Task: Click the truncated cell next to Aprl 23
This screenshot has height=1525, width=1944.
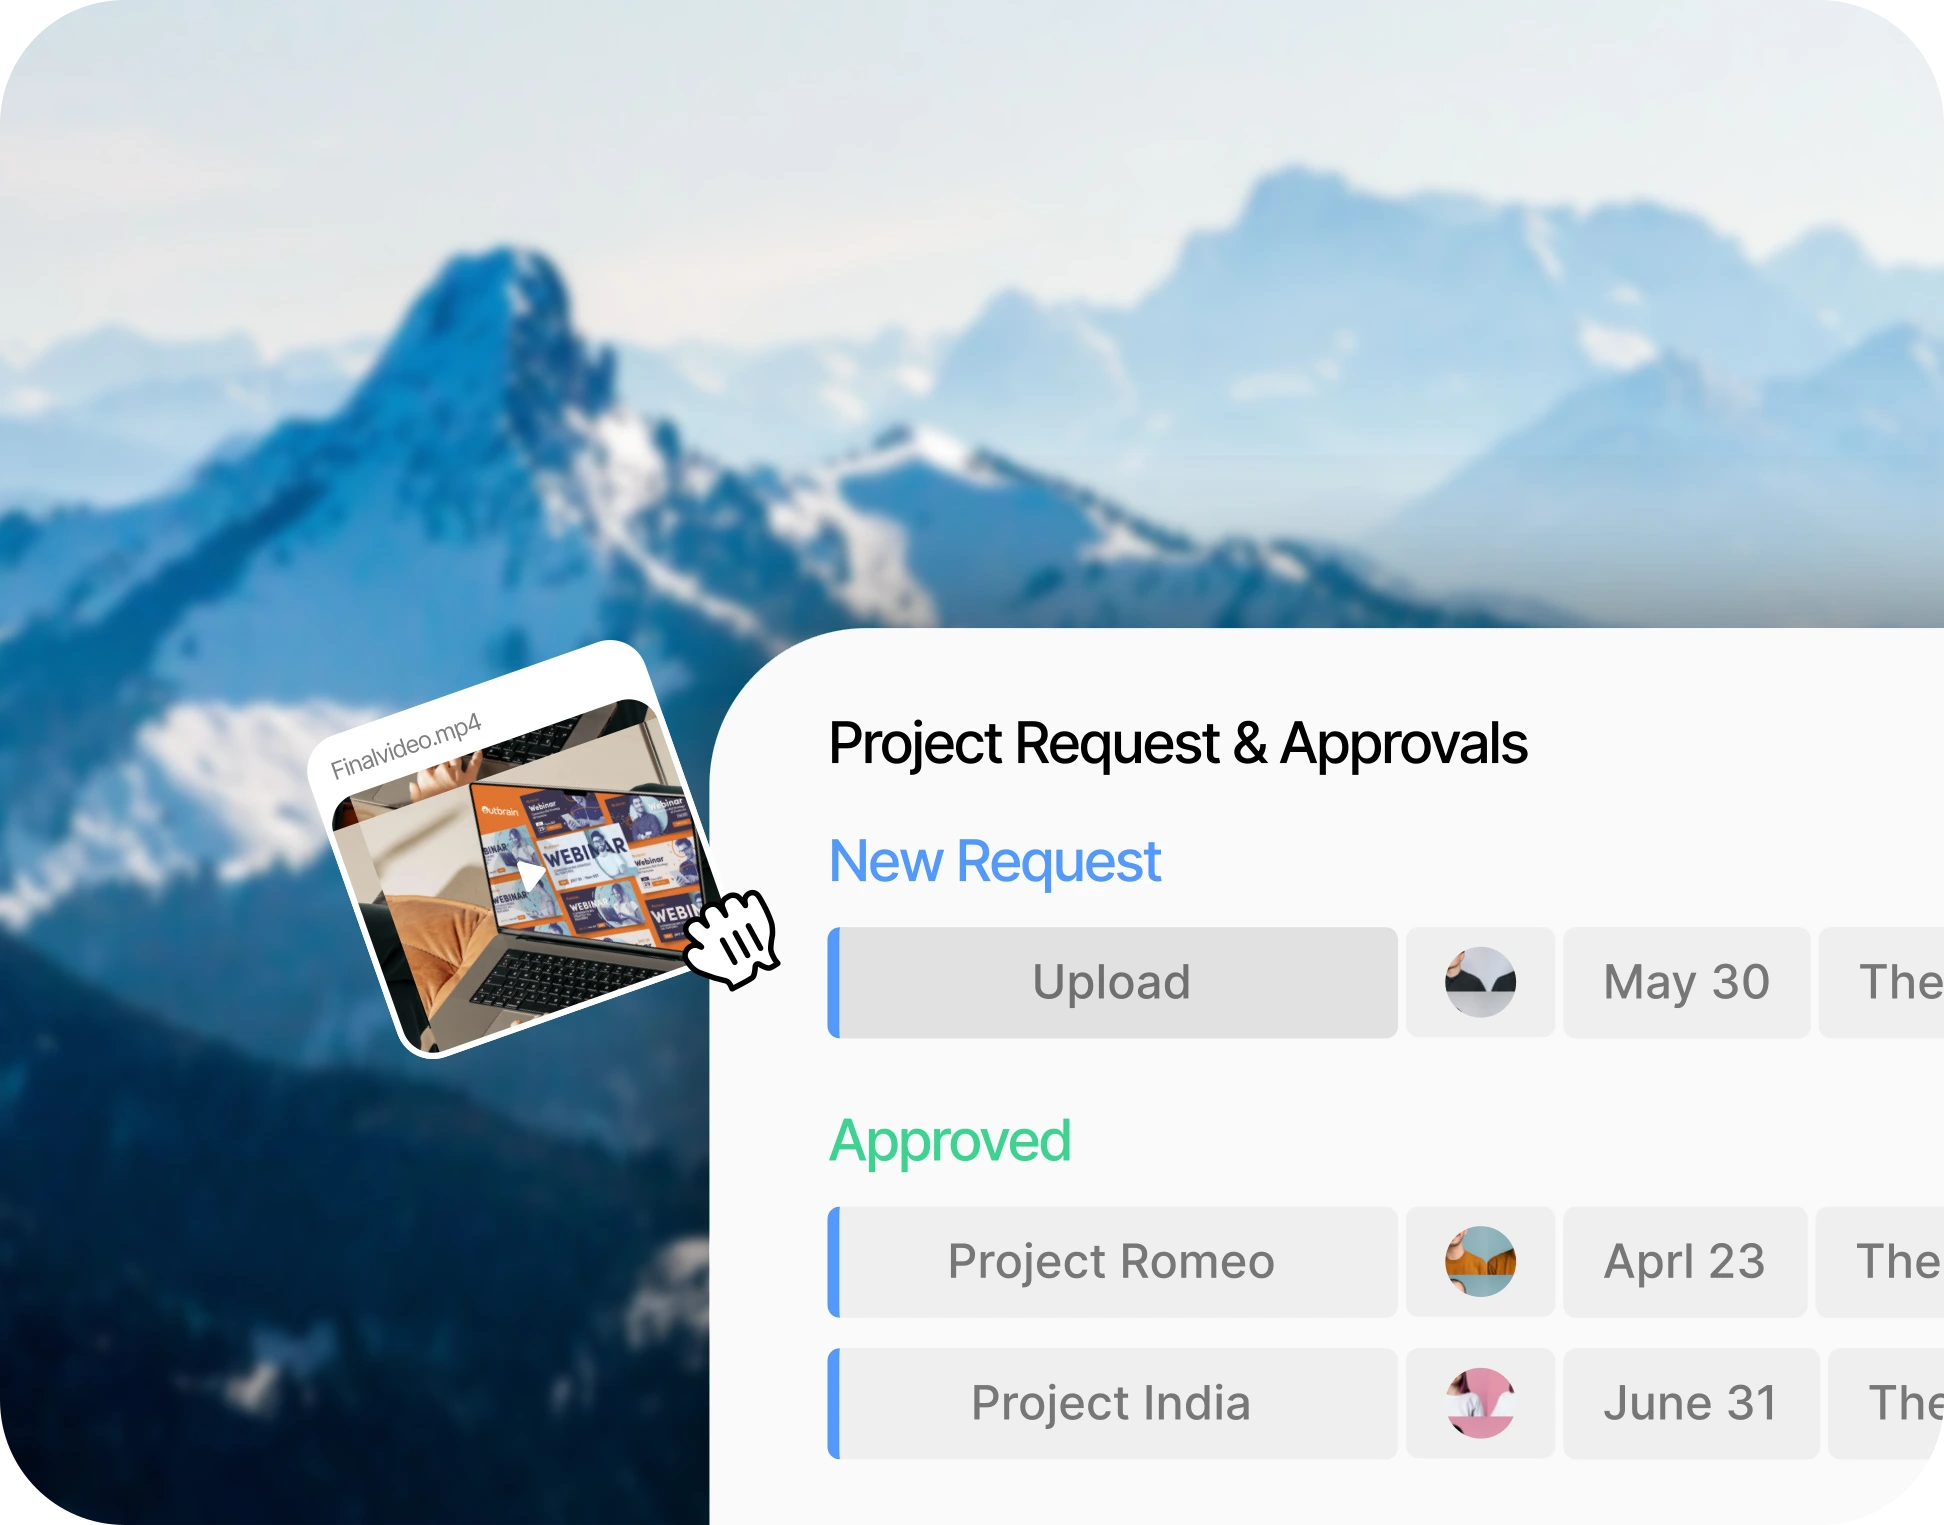Action: [1880, 1262]
